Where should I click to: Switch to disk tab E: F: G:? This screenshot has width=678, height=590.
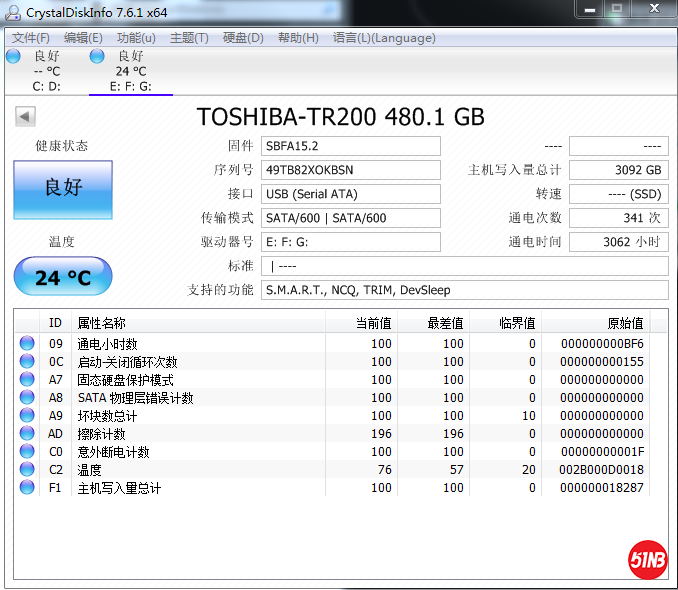point(131,71)
